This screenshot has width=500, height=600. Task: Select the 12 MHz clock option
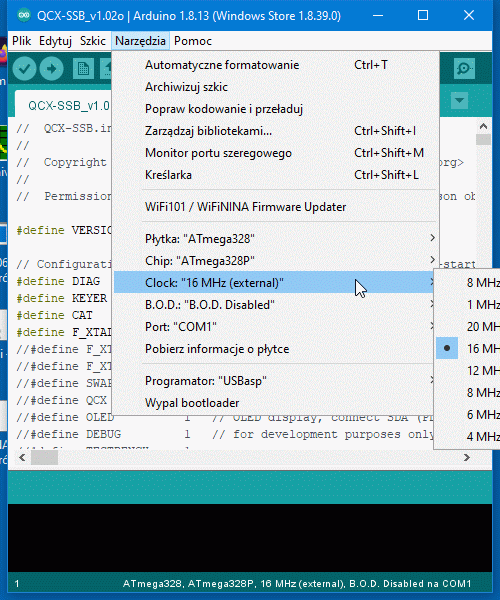coord(468,371)
